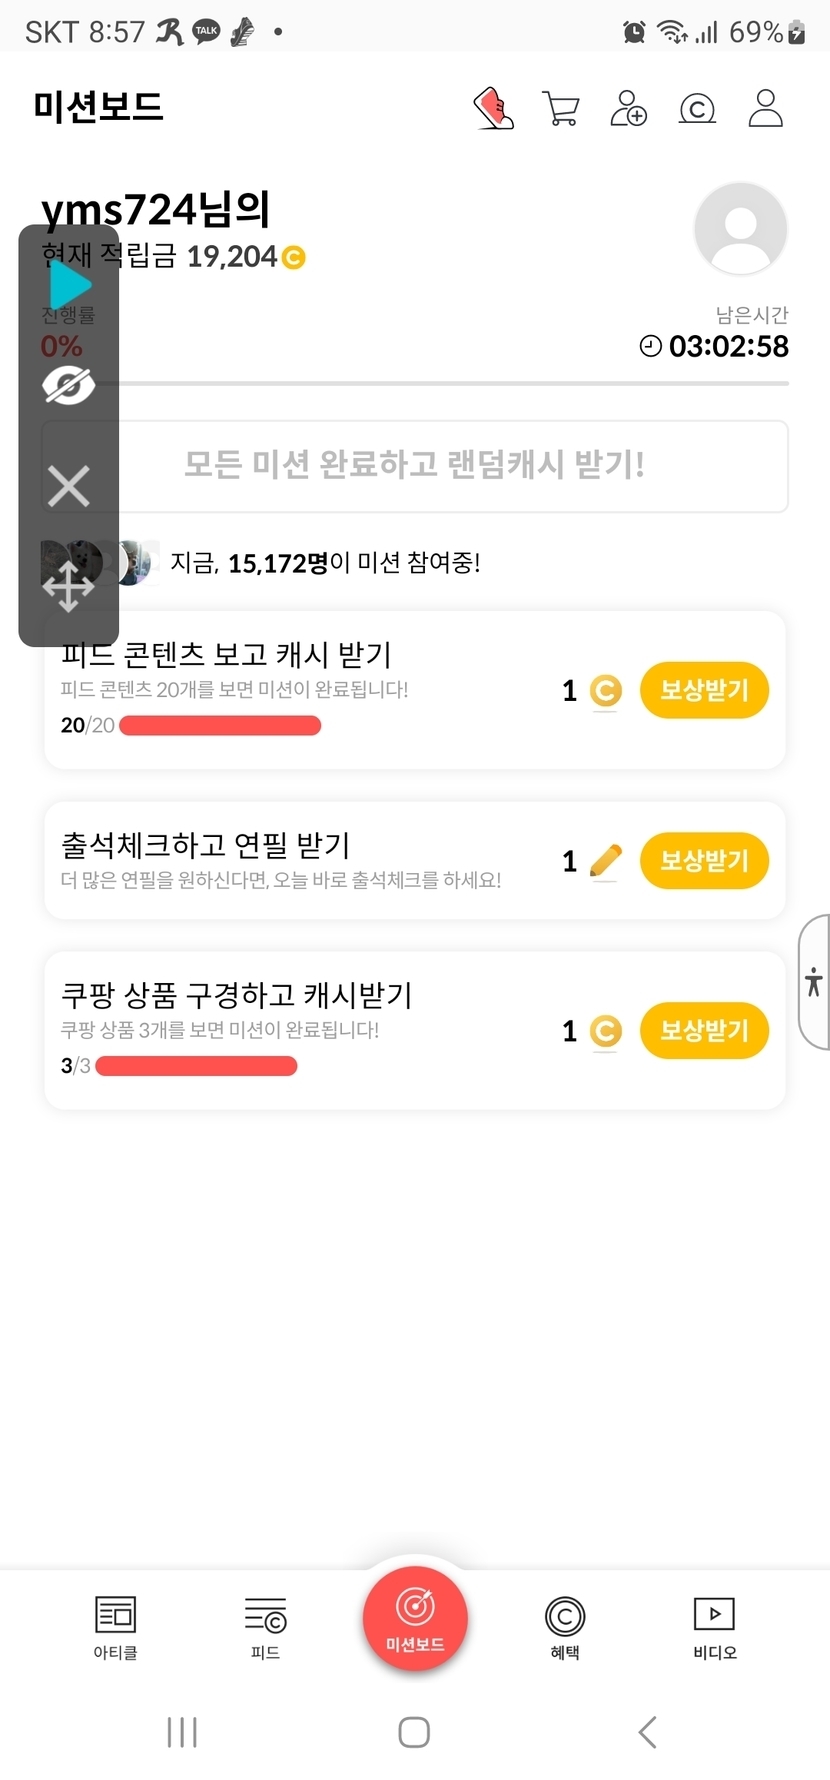Switch to the 아티클 tab
The width and height of the screenshot is (830, 1780).
coord(115,1627)
